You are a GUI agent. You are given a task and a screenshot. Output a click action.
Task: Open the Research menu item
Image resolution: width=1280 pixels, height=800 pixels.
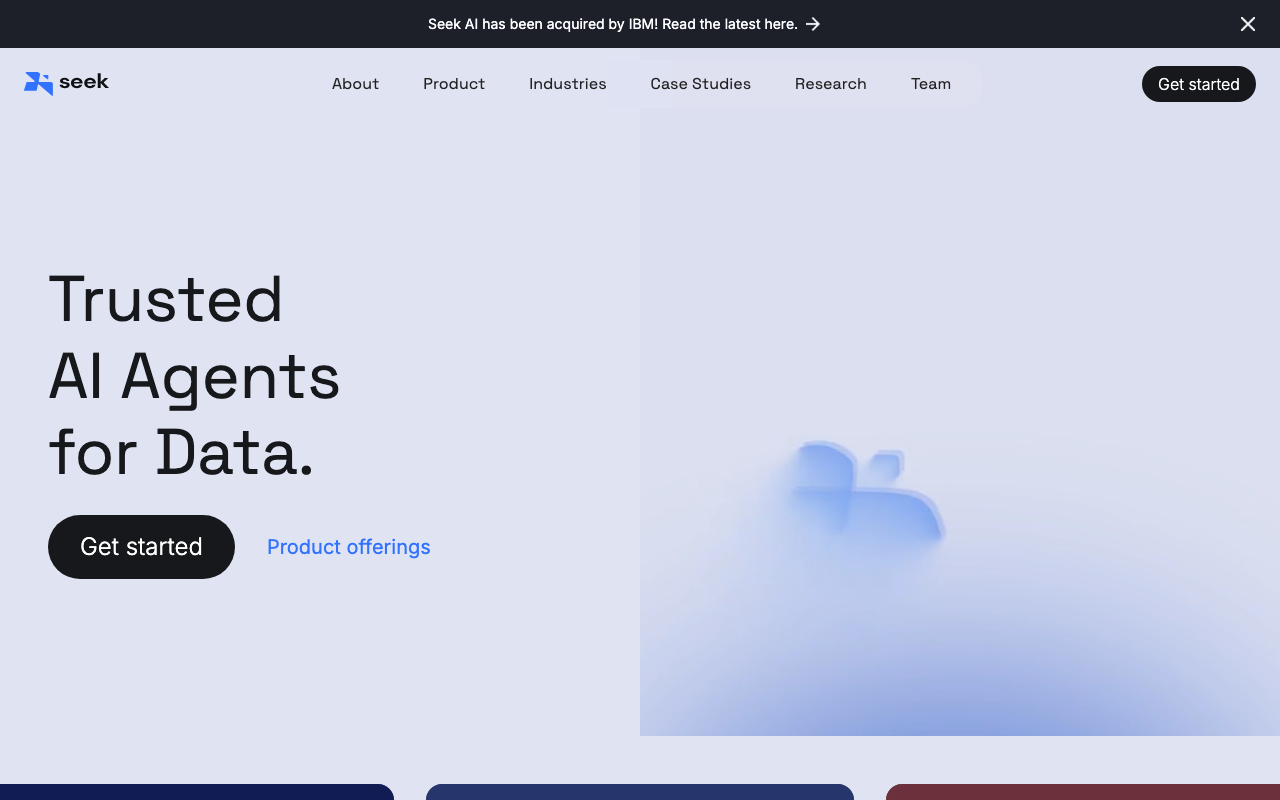831,84
